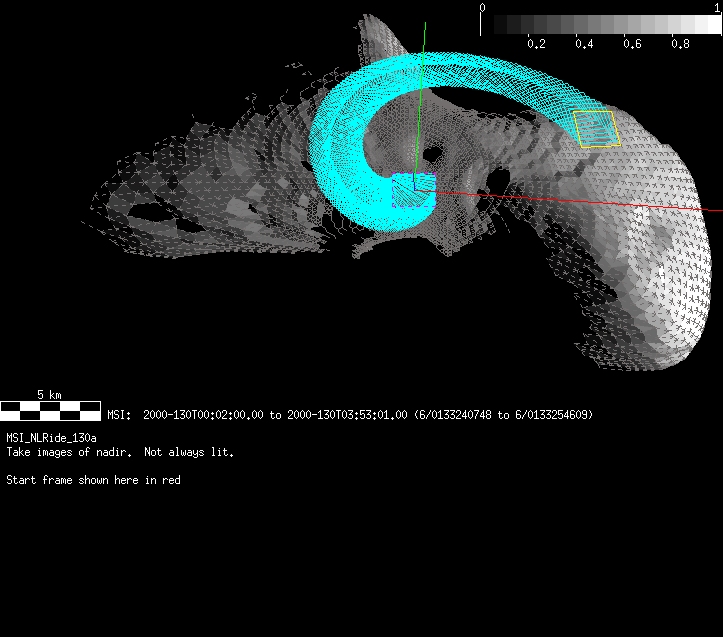This screenshot has height=637, width=723.
Task: Click the 0.4 label on the color scale
Action: click(x=584, y=44)
